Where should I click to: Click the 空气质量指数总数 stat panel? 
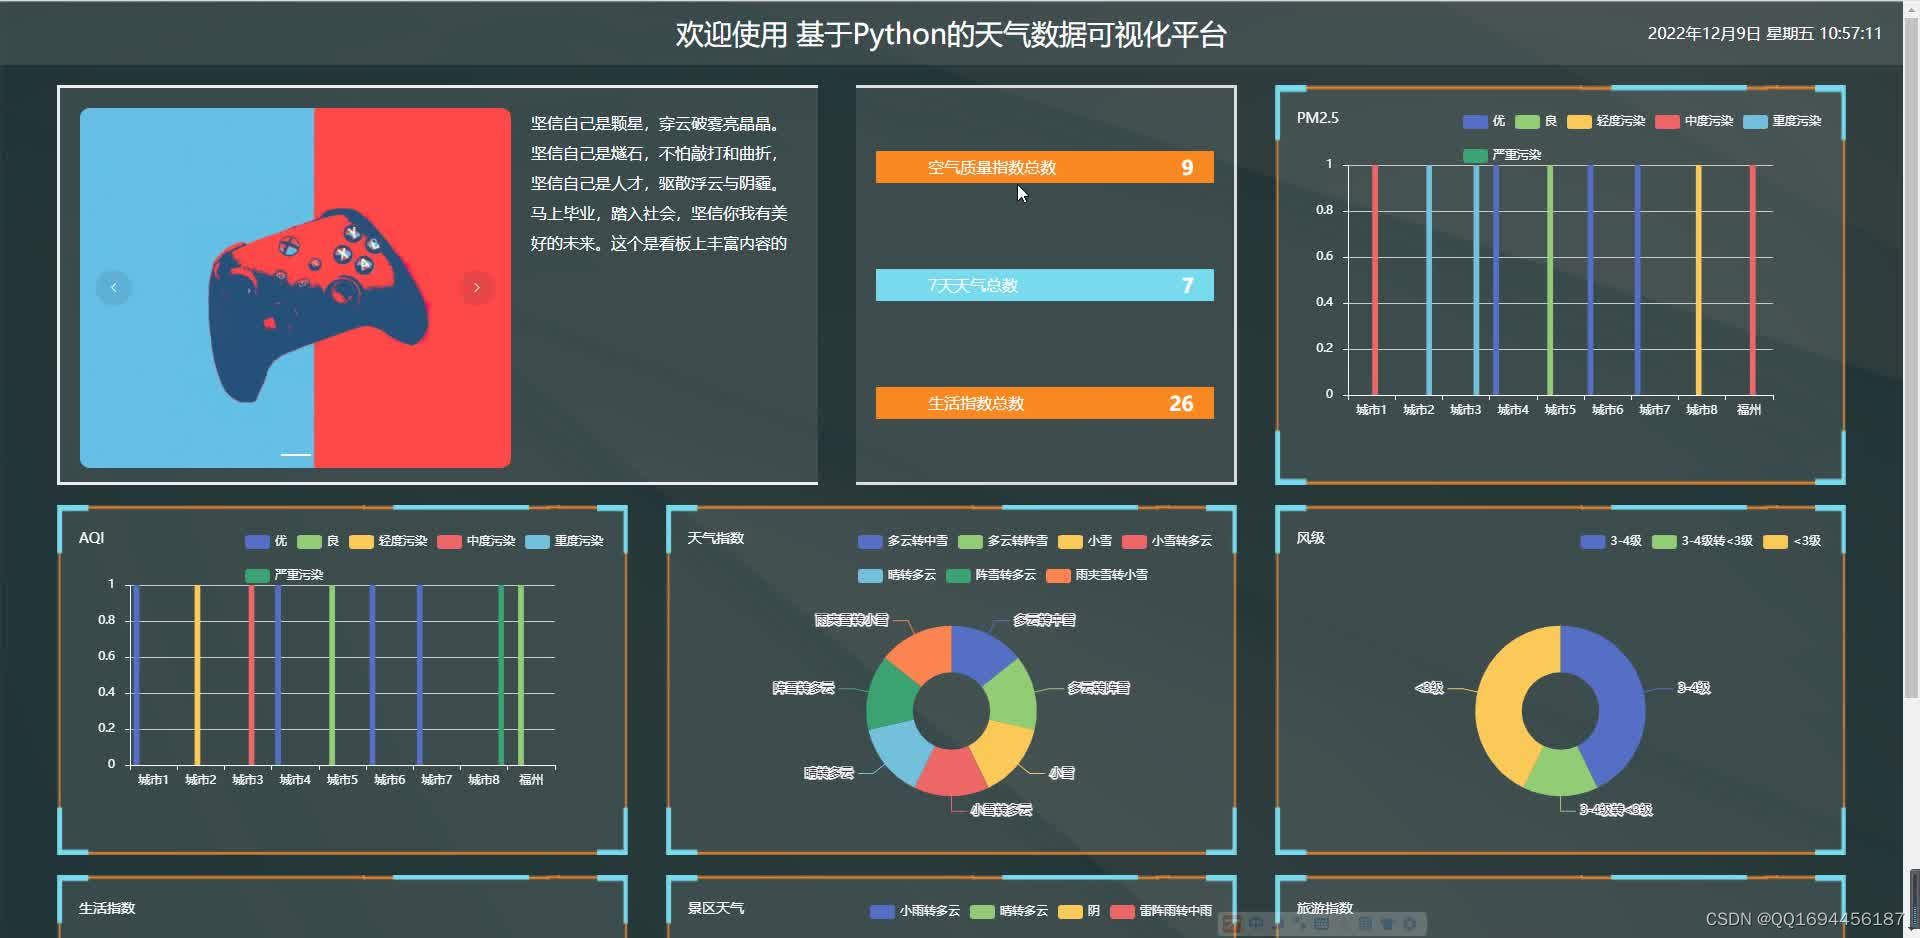click(1044, 167)
